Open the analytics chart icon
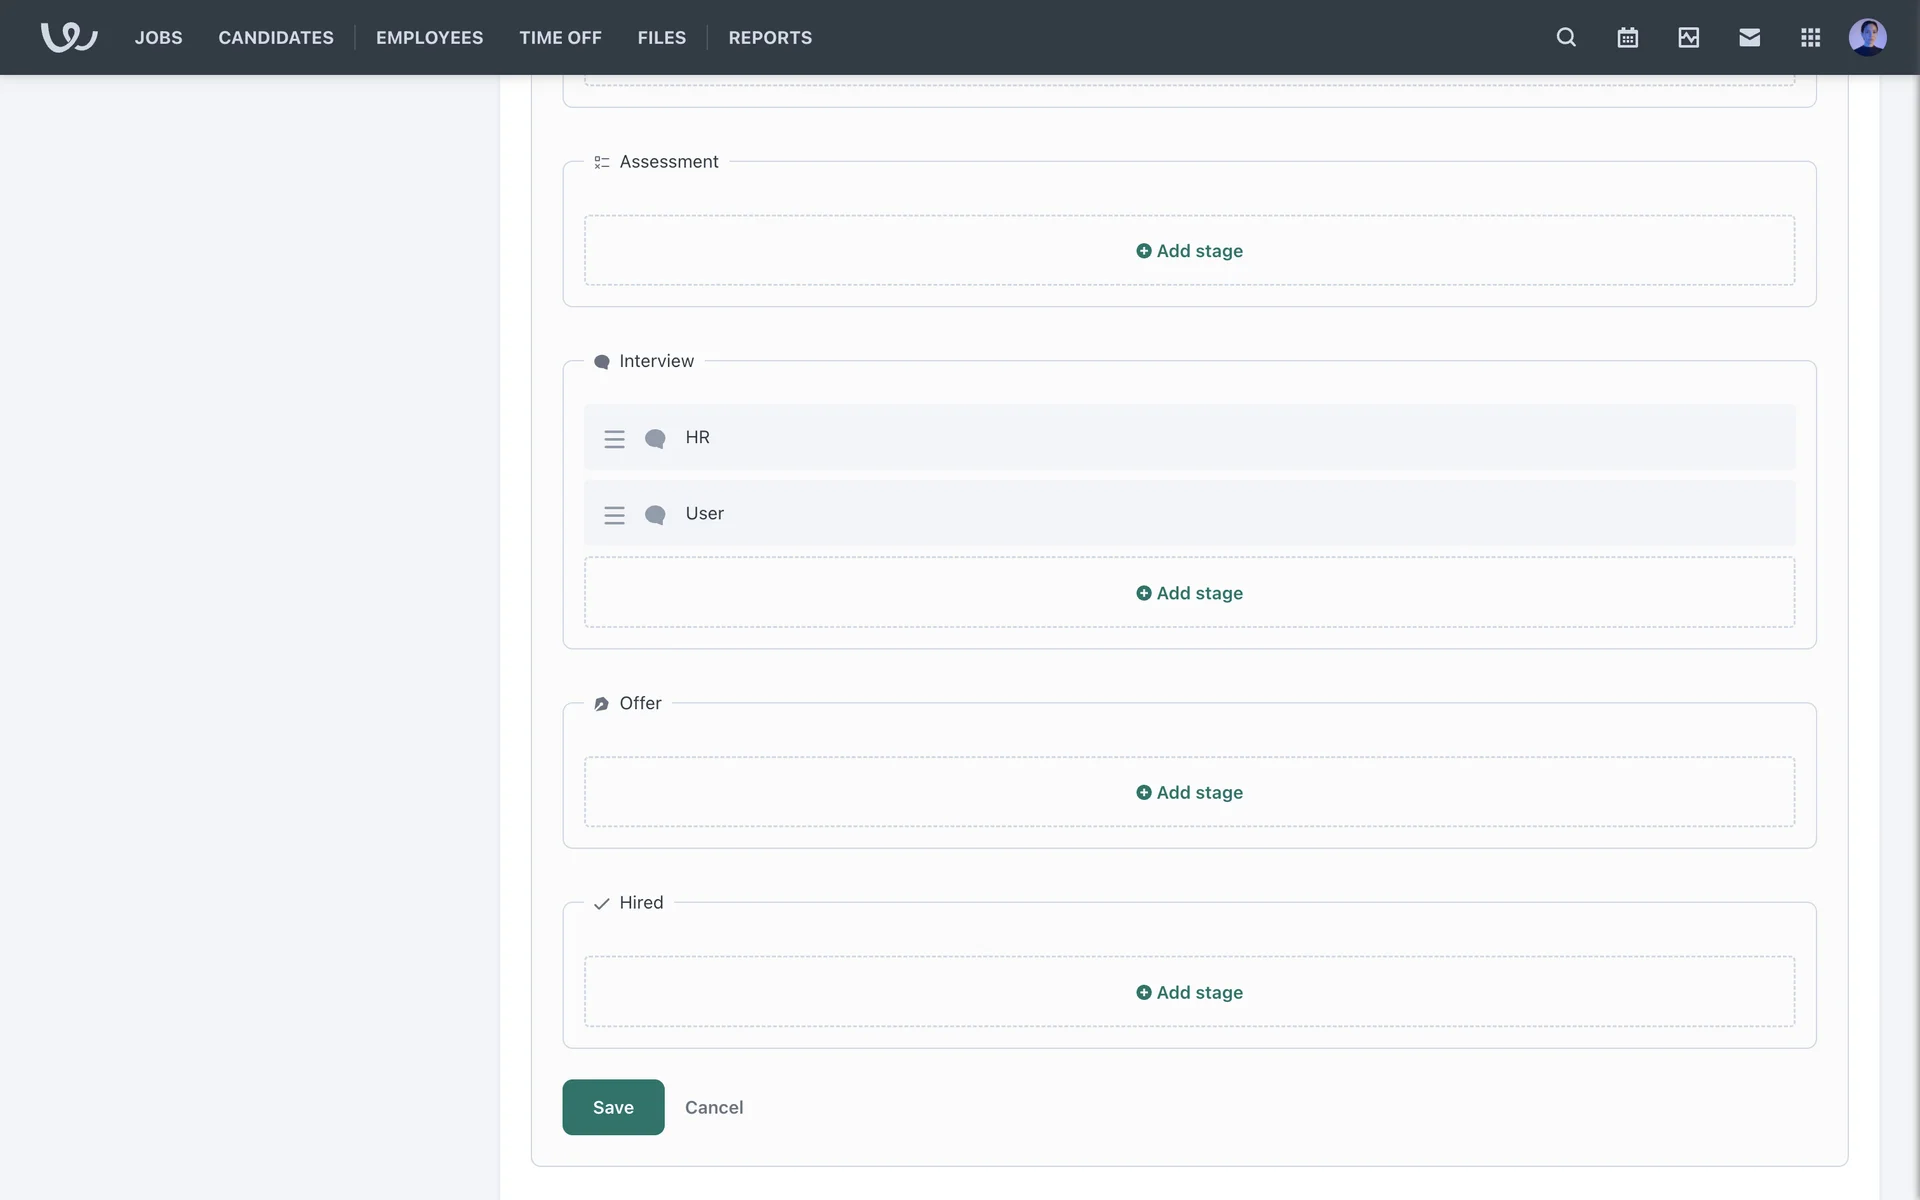Viewport: 1920px width, 1200px height. coord(1688,37)
